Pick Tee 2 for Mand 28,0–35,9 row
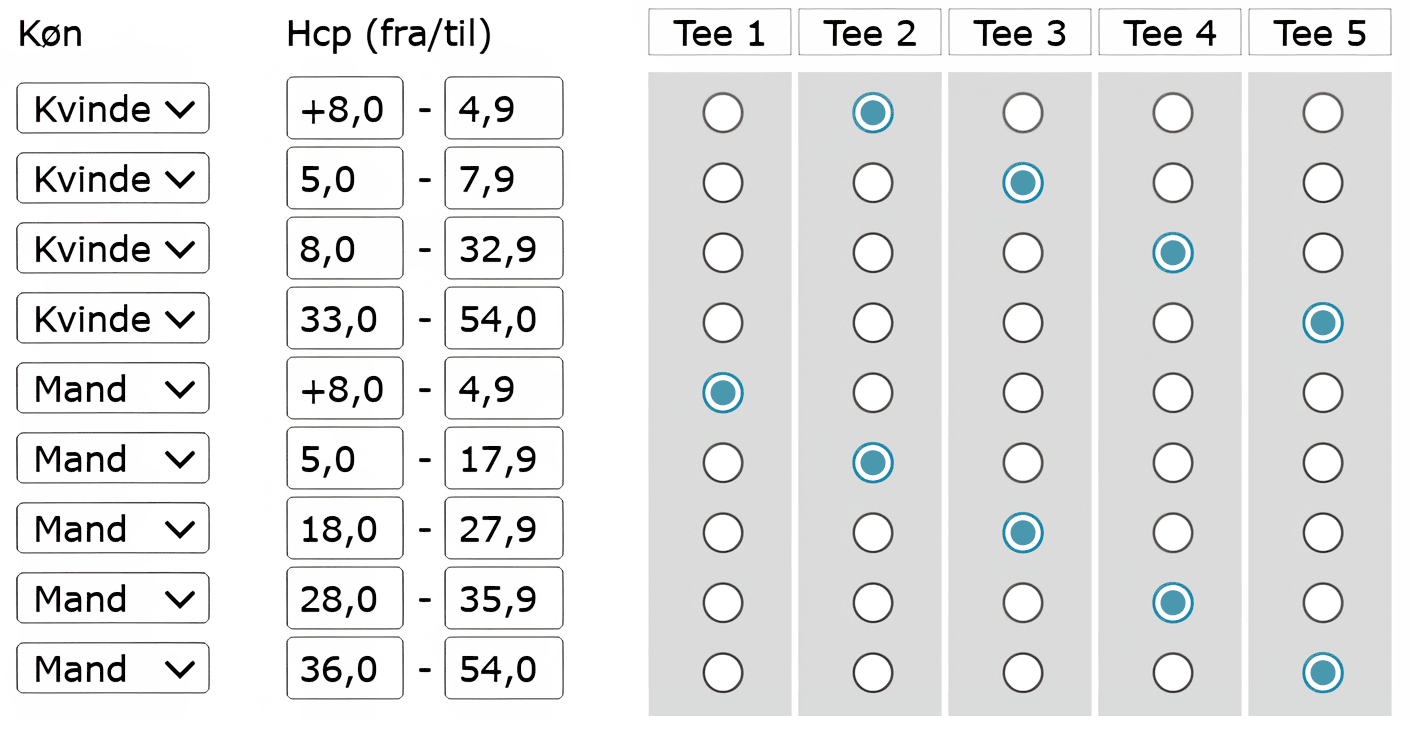Viewport: 1410px width, 730px height. point(872,603)
